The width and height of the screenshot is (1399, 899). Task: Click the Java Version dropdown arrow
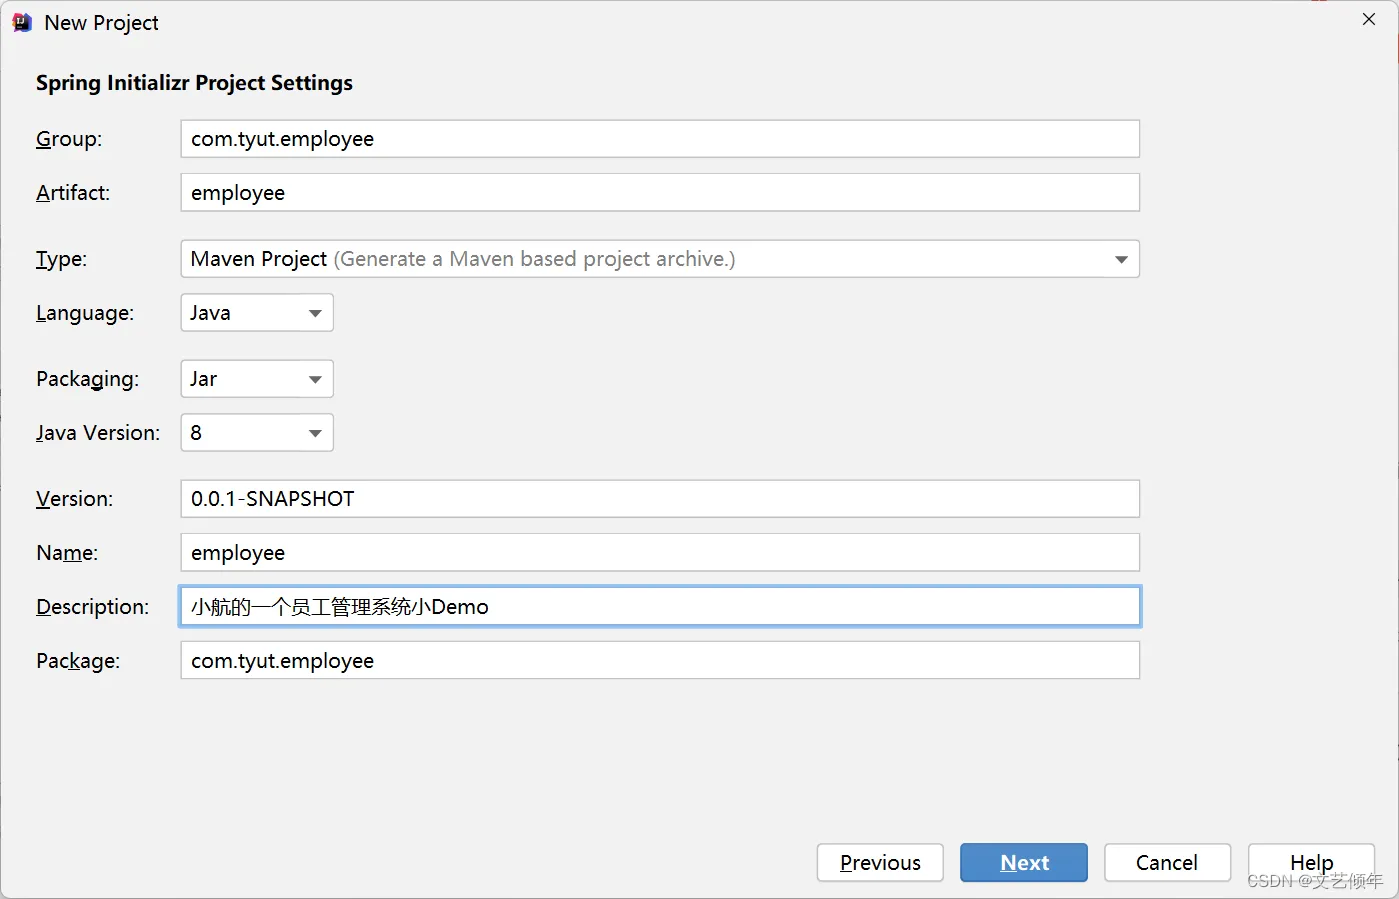[x=315, y=434]
